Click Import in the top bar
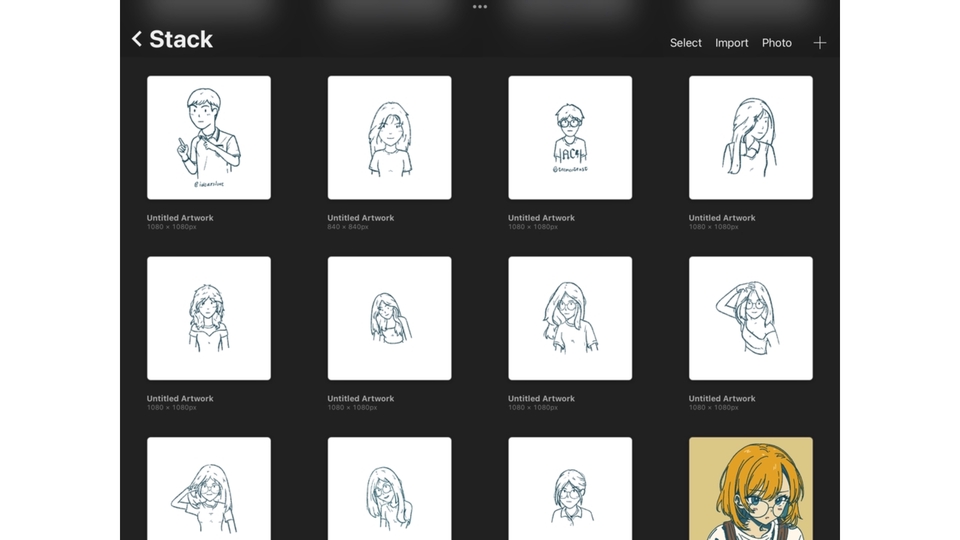960x540 pixels. coord(731,43)
